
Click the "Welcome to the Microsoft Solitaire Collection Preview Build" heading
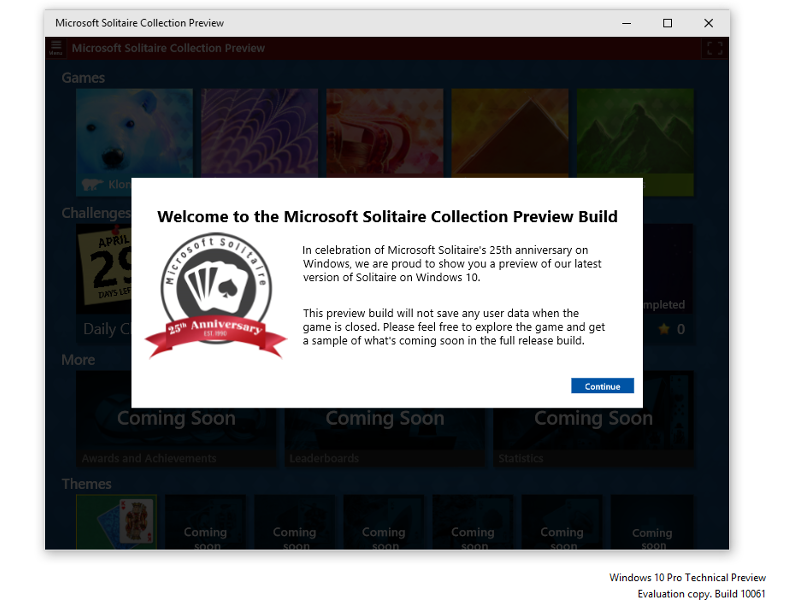pyautogui.click(x=387, y=216)
